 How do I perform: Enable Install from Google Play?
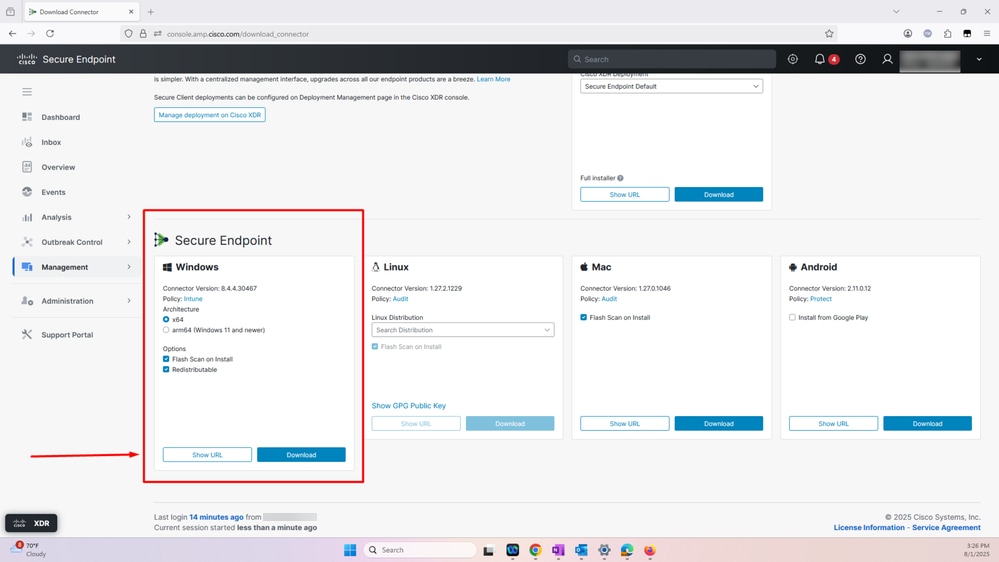click(793, 317)
